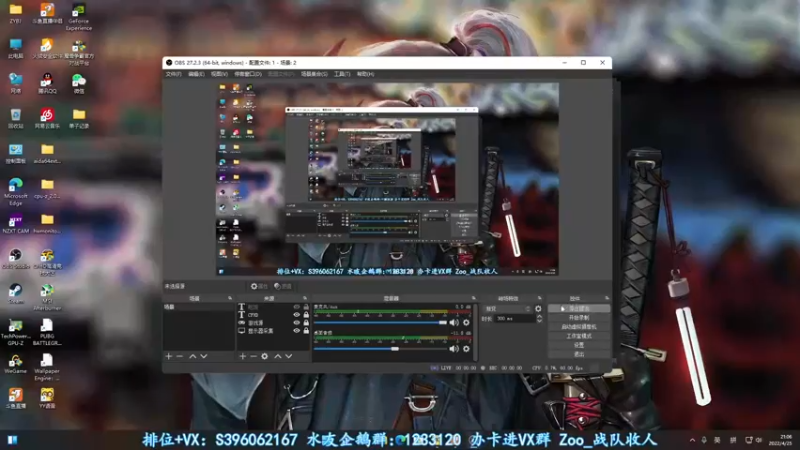800x450 pixels.
Task: Toggle lock on 显示器采集 source
Action: tap(306, 331)
